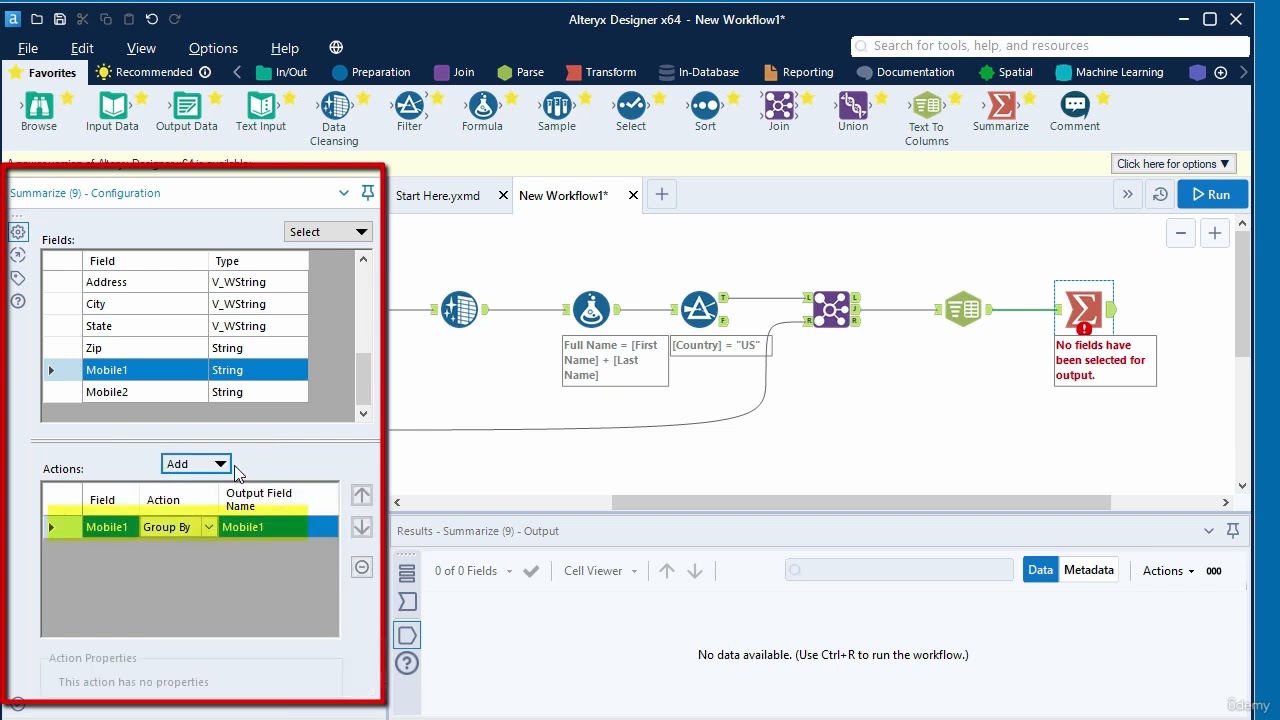Click the Data Cleansing node on canvas

point(459,310)
